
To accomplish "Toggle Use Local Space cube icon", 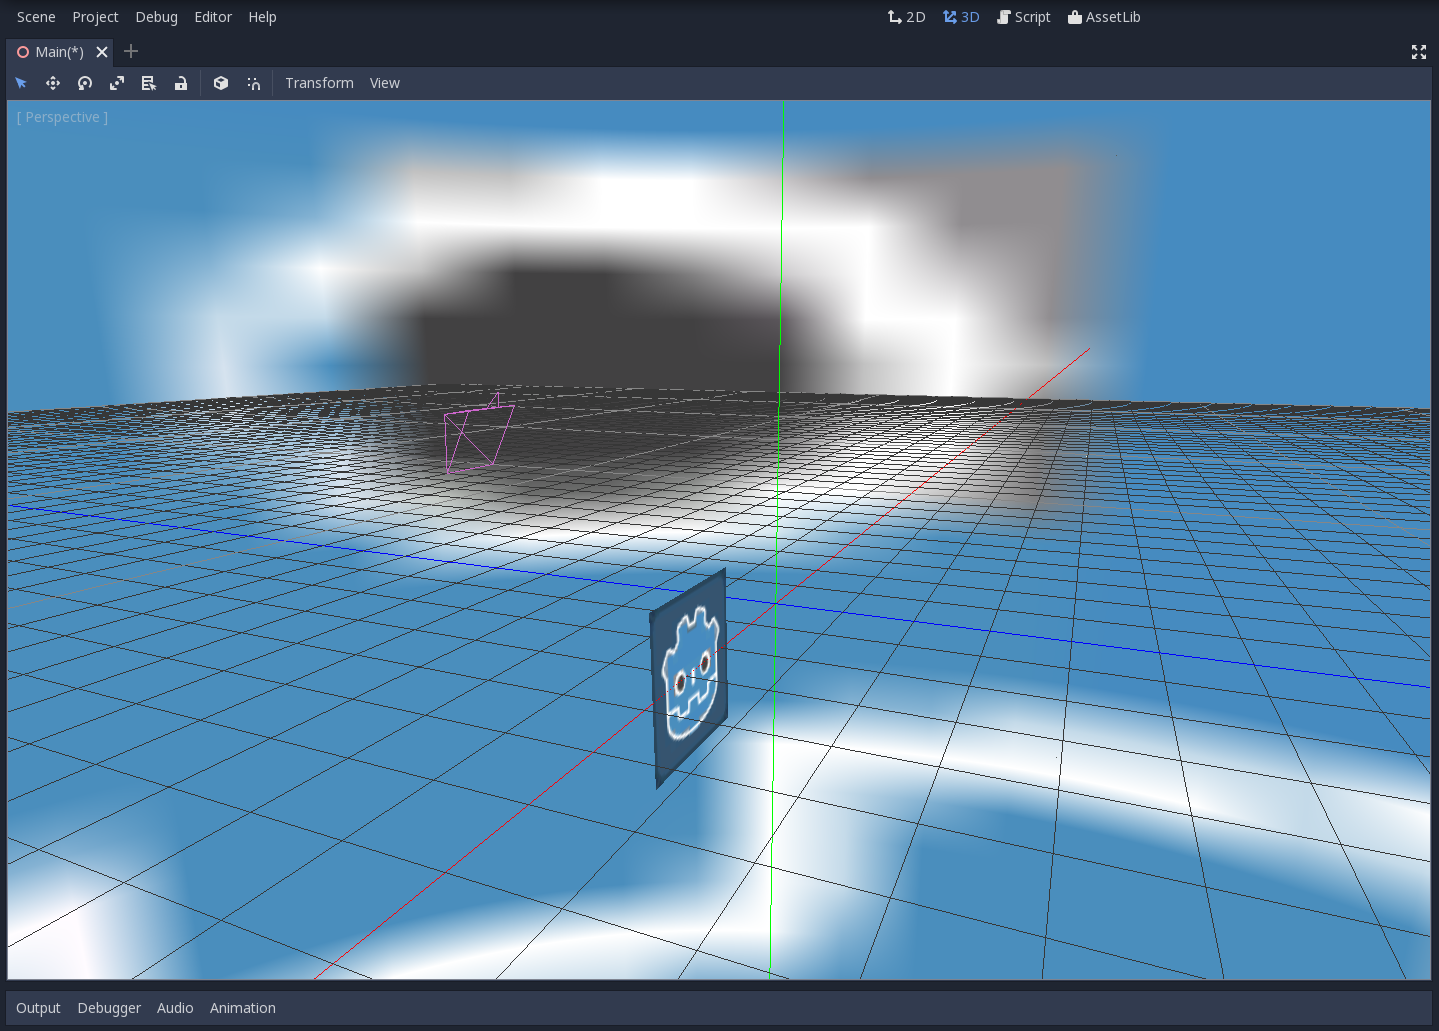I will [221, 83].
